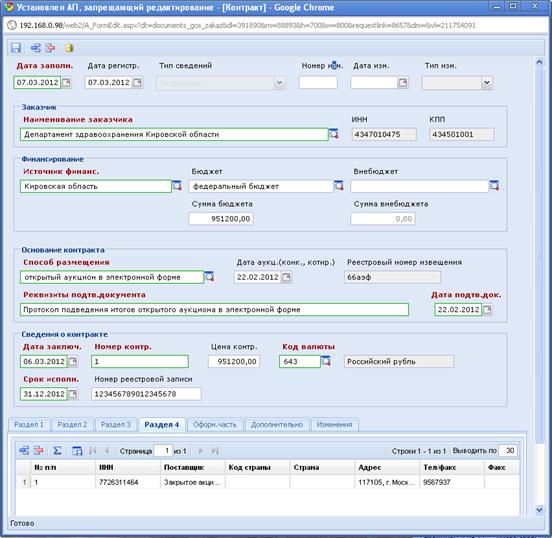Image resolution: width=552 pixels, height=538 pixels.
Task: Open lookup for Наименование заказчика field
Action: [x=333, y=134]
